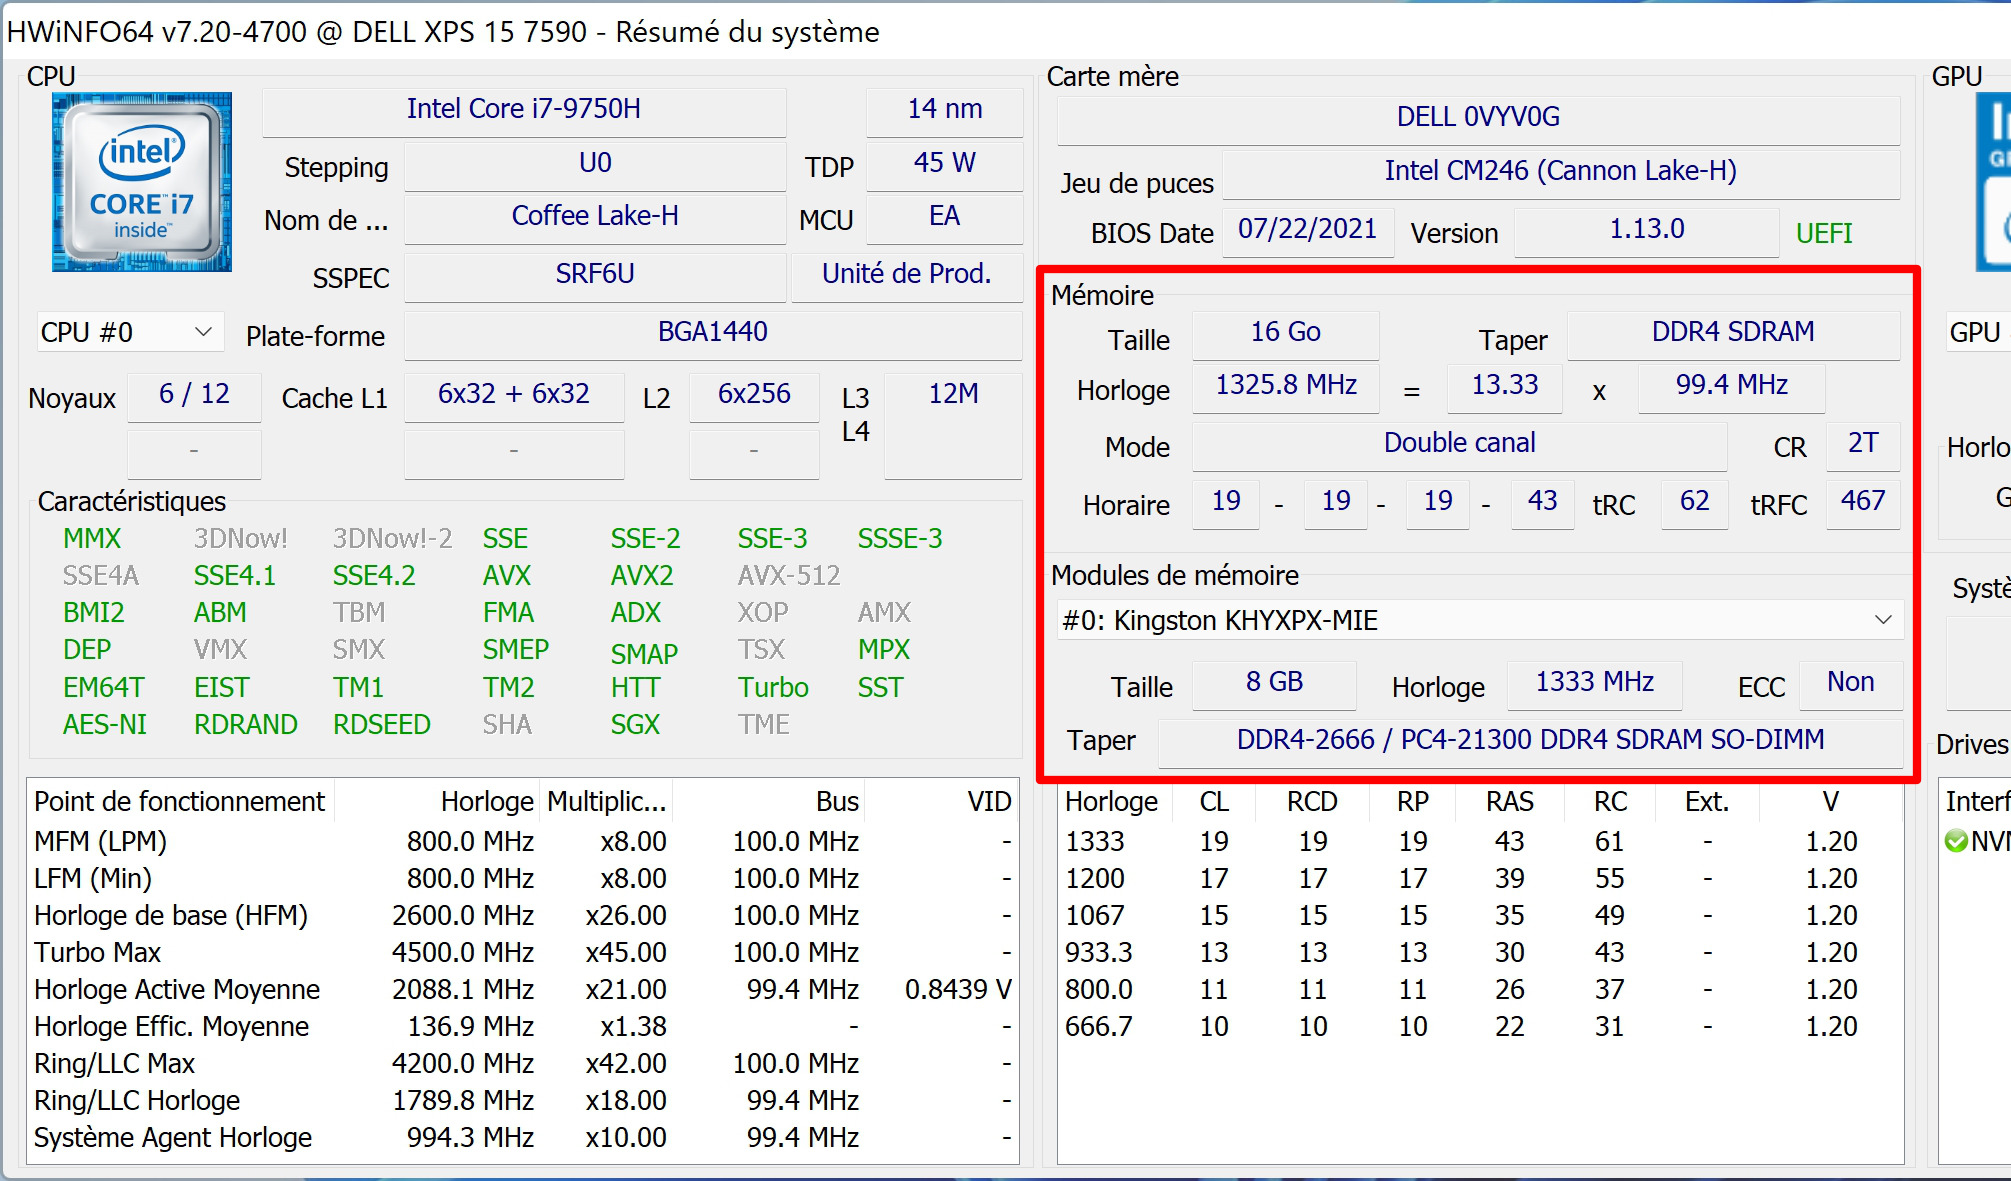
Task: Click the SGX feature flag
Action: pyautogui.click(x=635, y=725)
